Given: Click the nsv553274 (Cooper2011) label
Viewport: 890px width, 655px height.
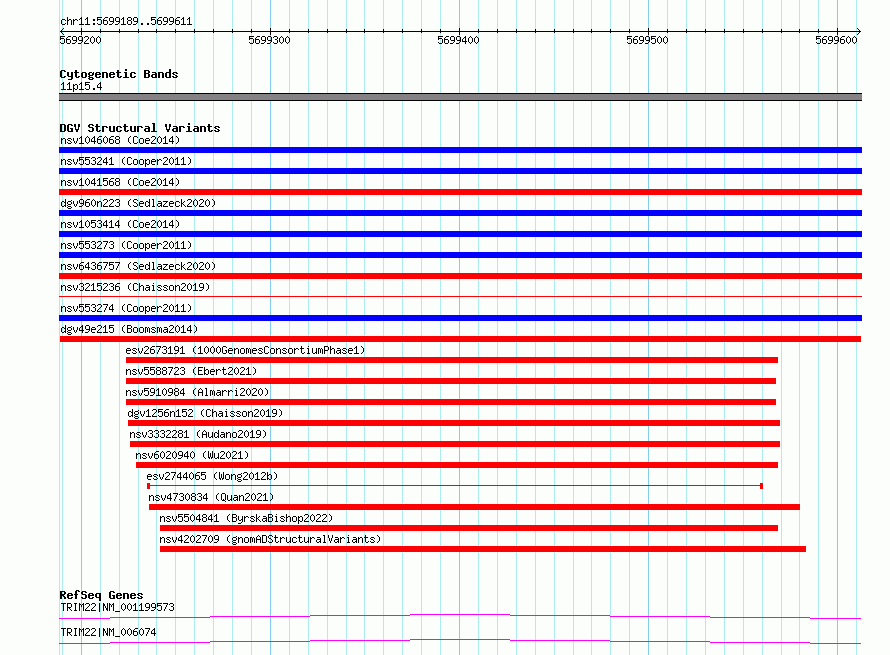Looking at the screenshot, I should pos(126,308).
